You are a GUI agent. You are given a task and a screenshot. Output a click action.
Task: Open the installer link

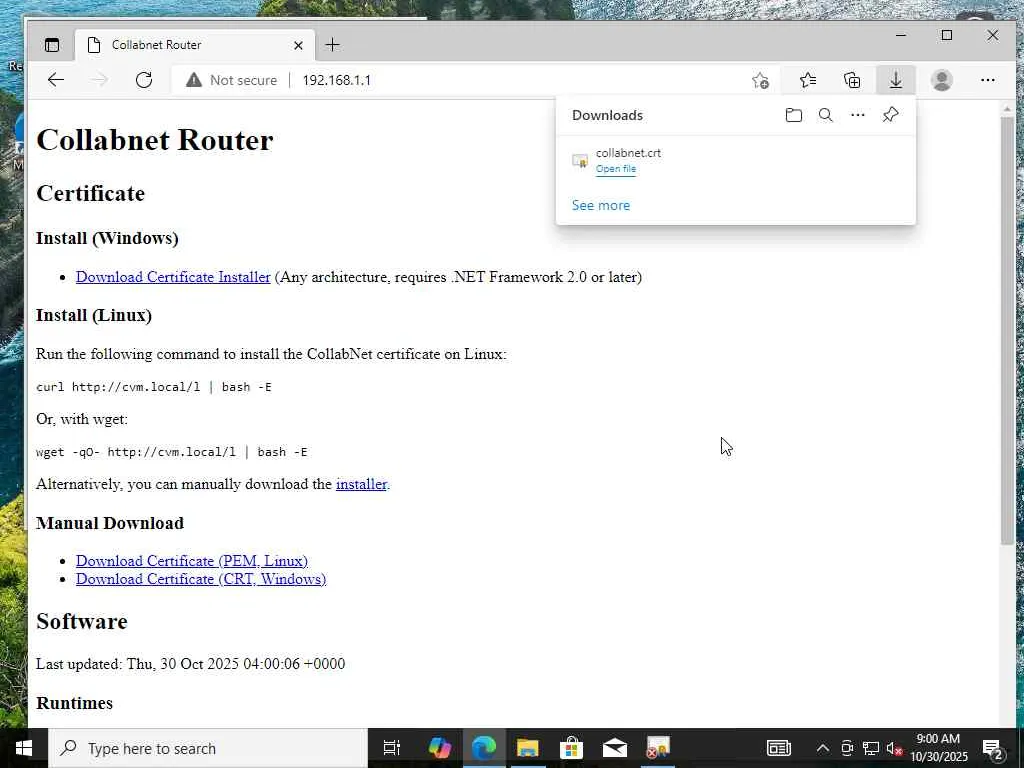[x=361, y=484]
